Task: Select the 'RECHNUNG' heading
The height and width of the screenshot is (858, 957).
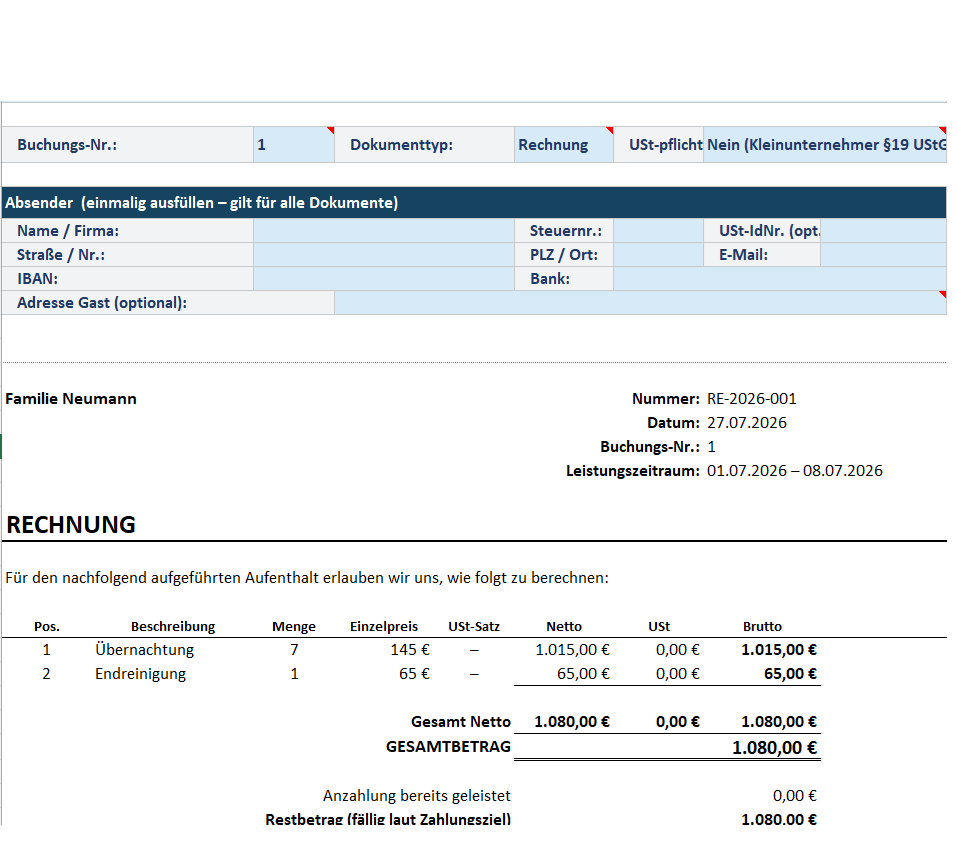Action: pyautogui.click(x=71, y=524)
